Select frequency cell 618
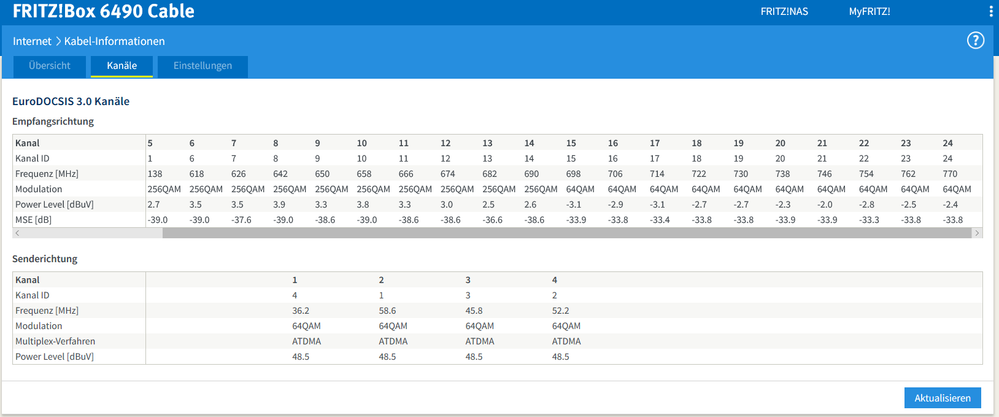 [x=196, y=174]
